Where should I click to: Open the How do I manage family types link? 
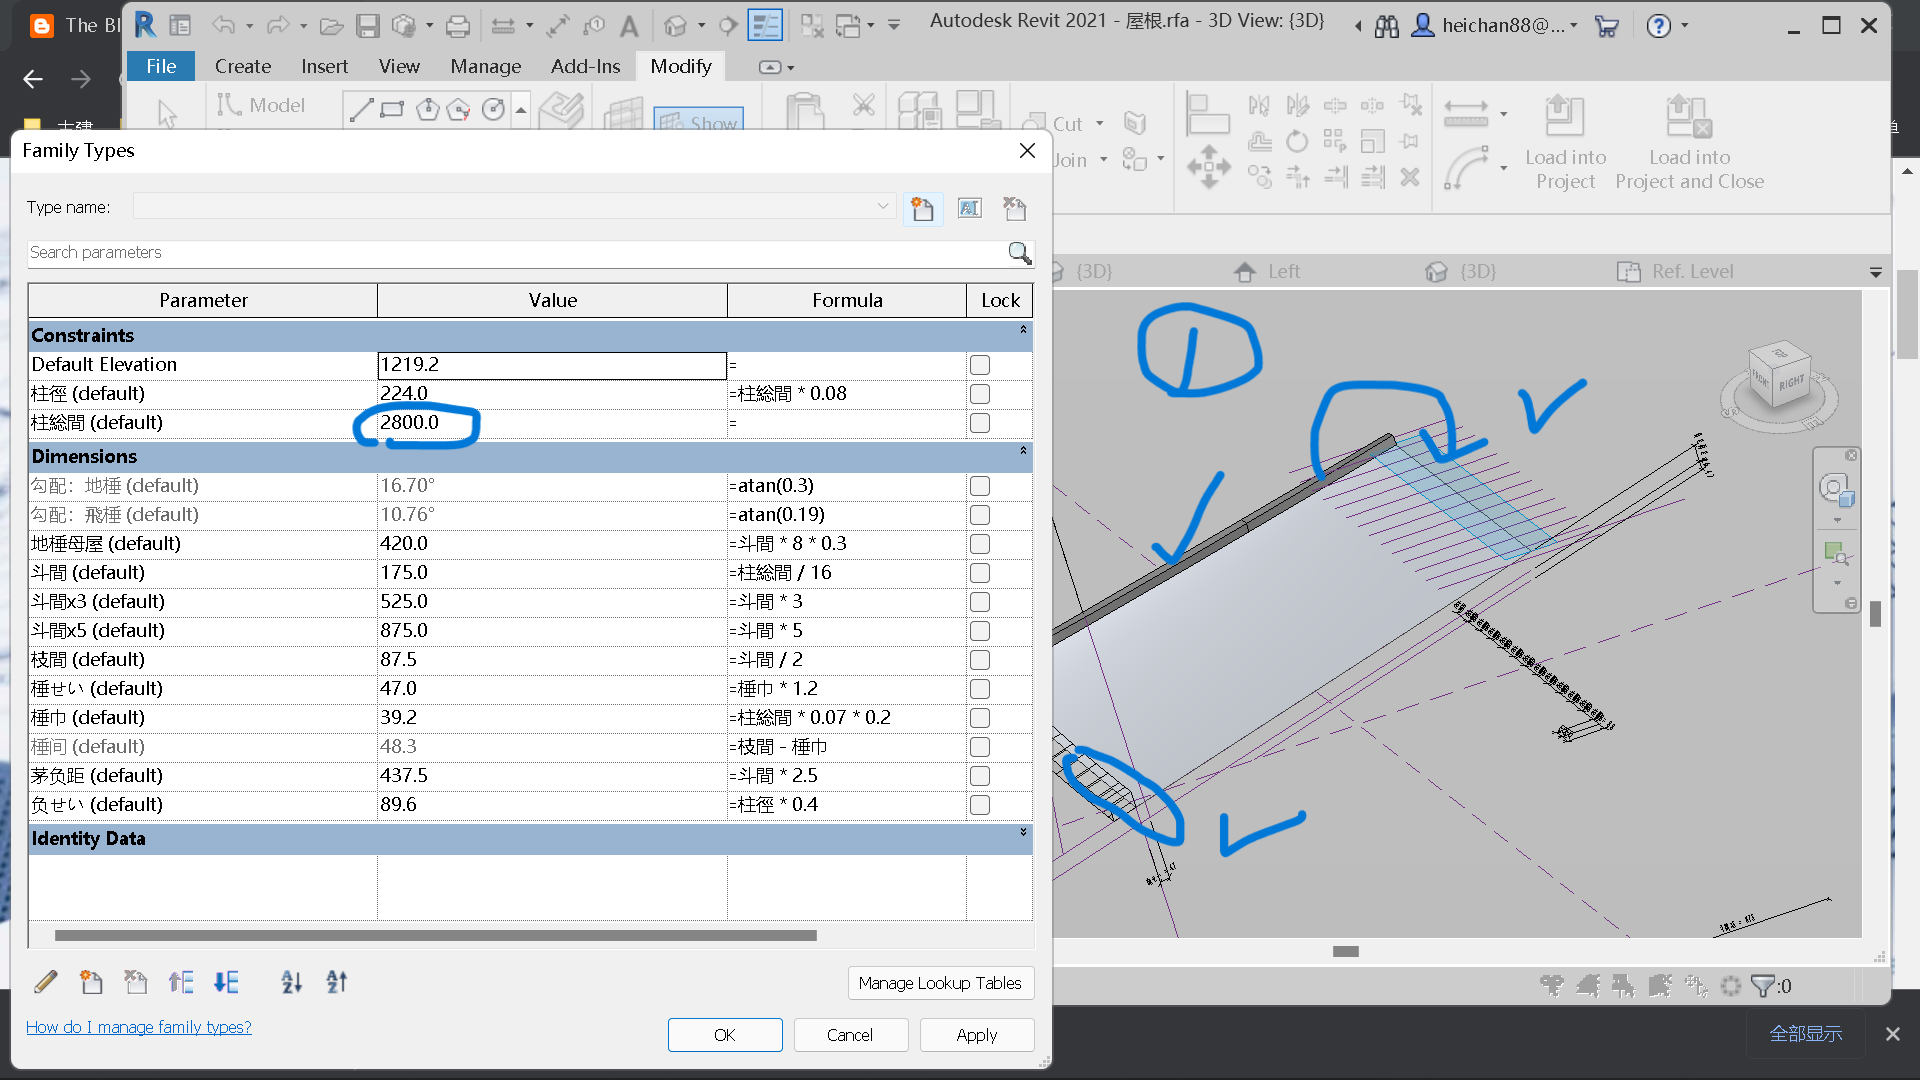tap(138, 1027)
